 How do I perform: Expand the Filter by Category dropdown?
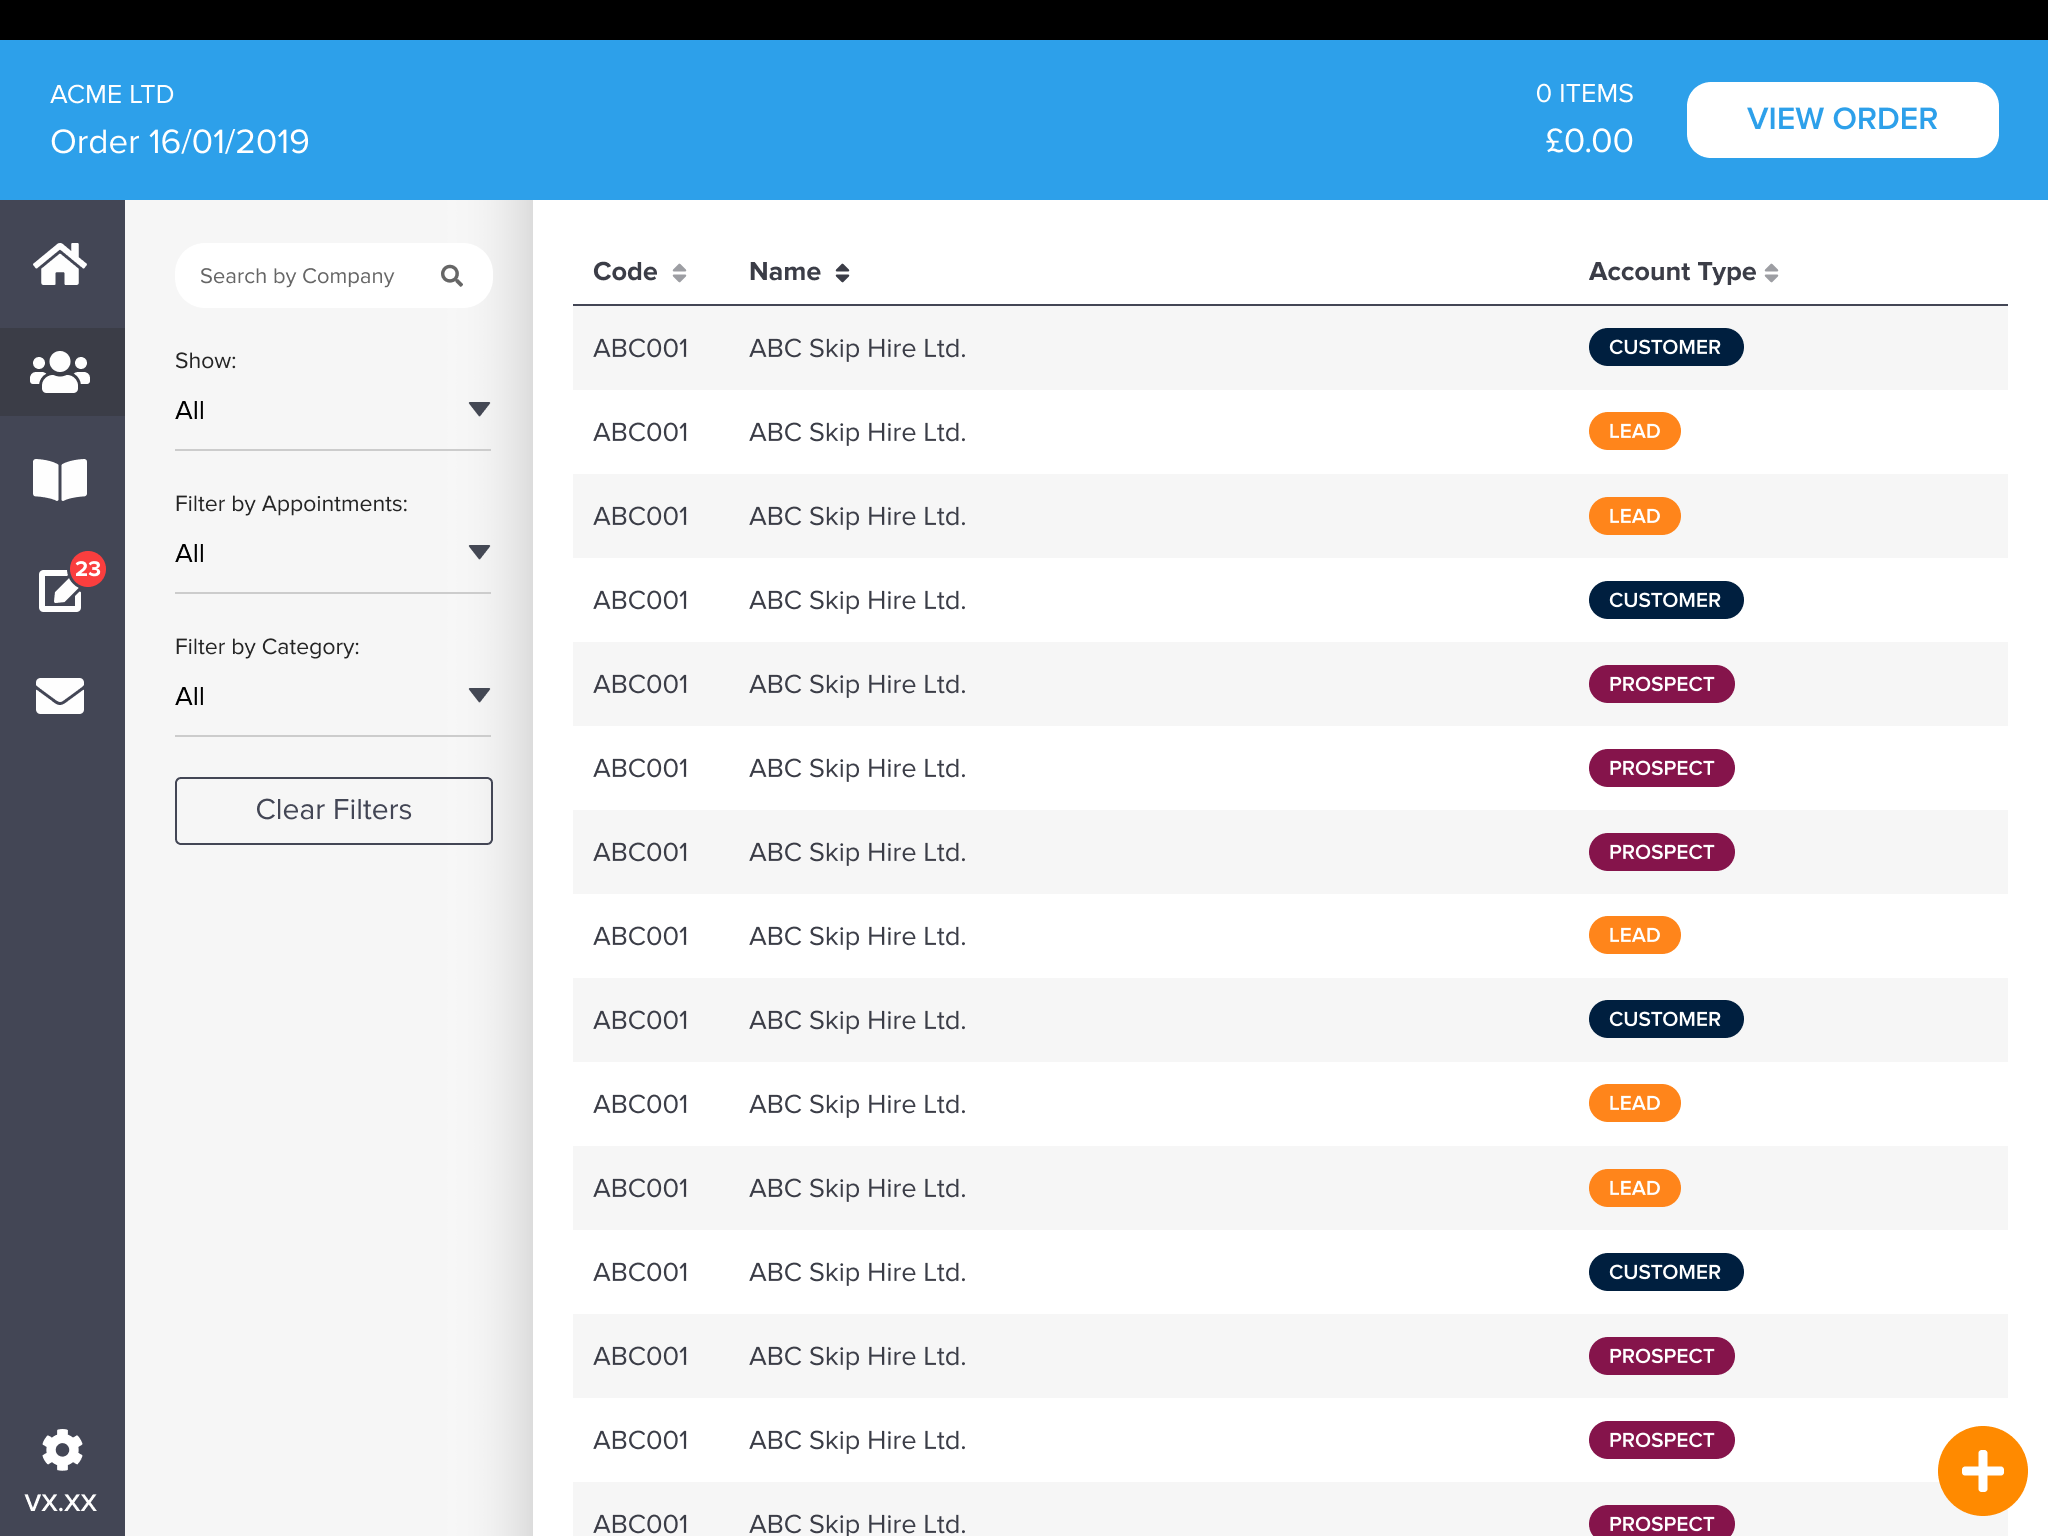(x=333, y=696)
